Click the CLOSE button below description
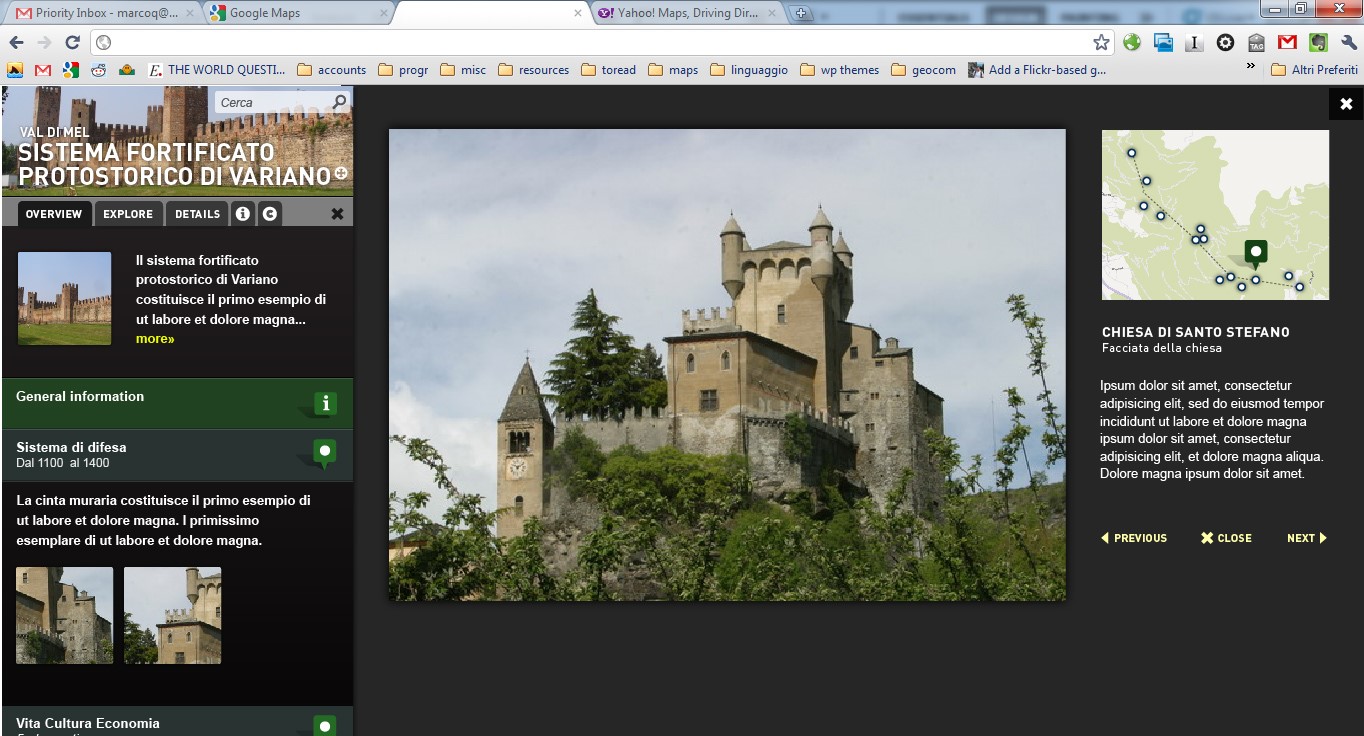This screenshot has height=736, width=1364. tap(1226, 538)
